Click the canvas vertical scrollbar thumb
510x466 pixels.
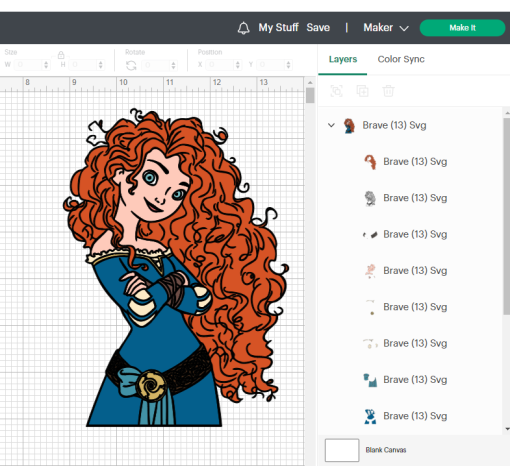(x=310, y=96)
